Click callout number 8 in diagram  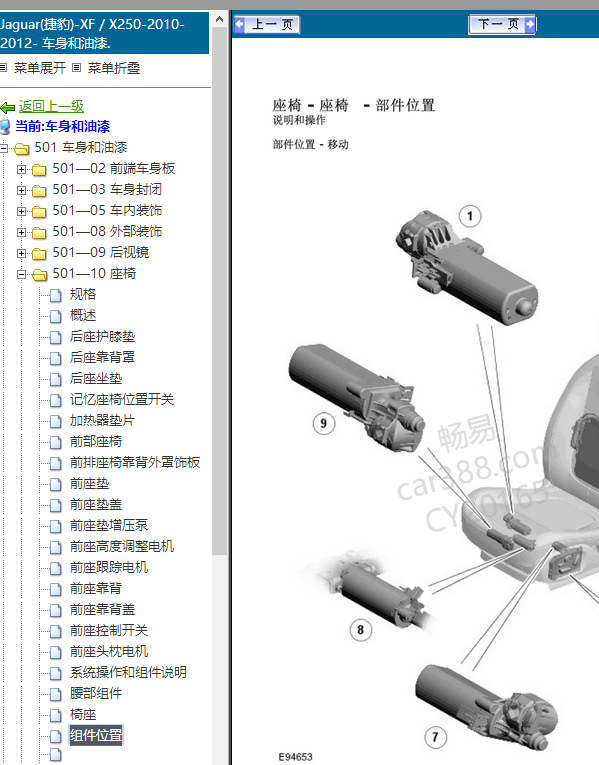(x=360, y=630)
